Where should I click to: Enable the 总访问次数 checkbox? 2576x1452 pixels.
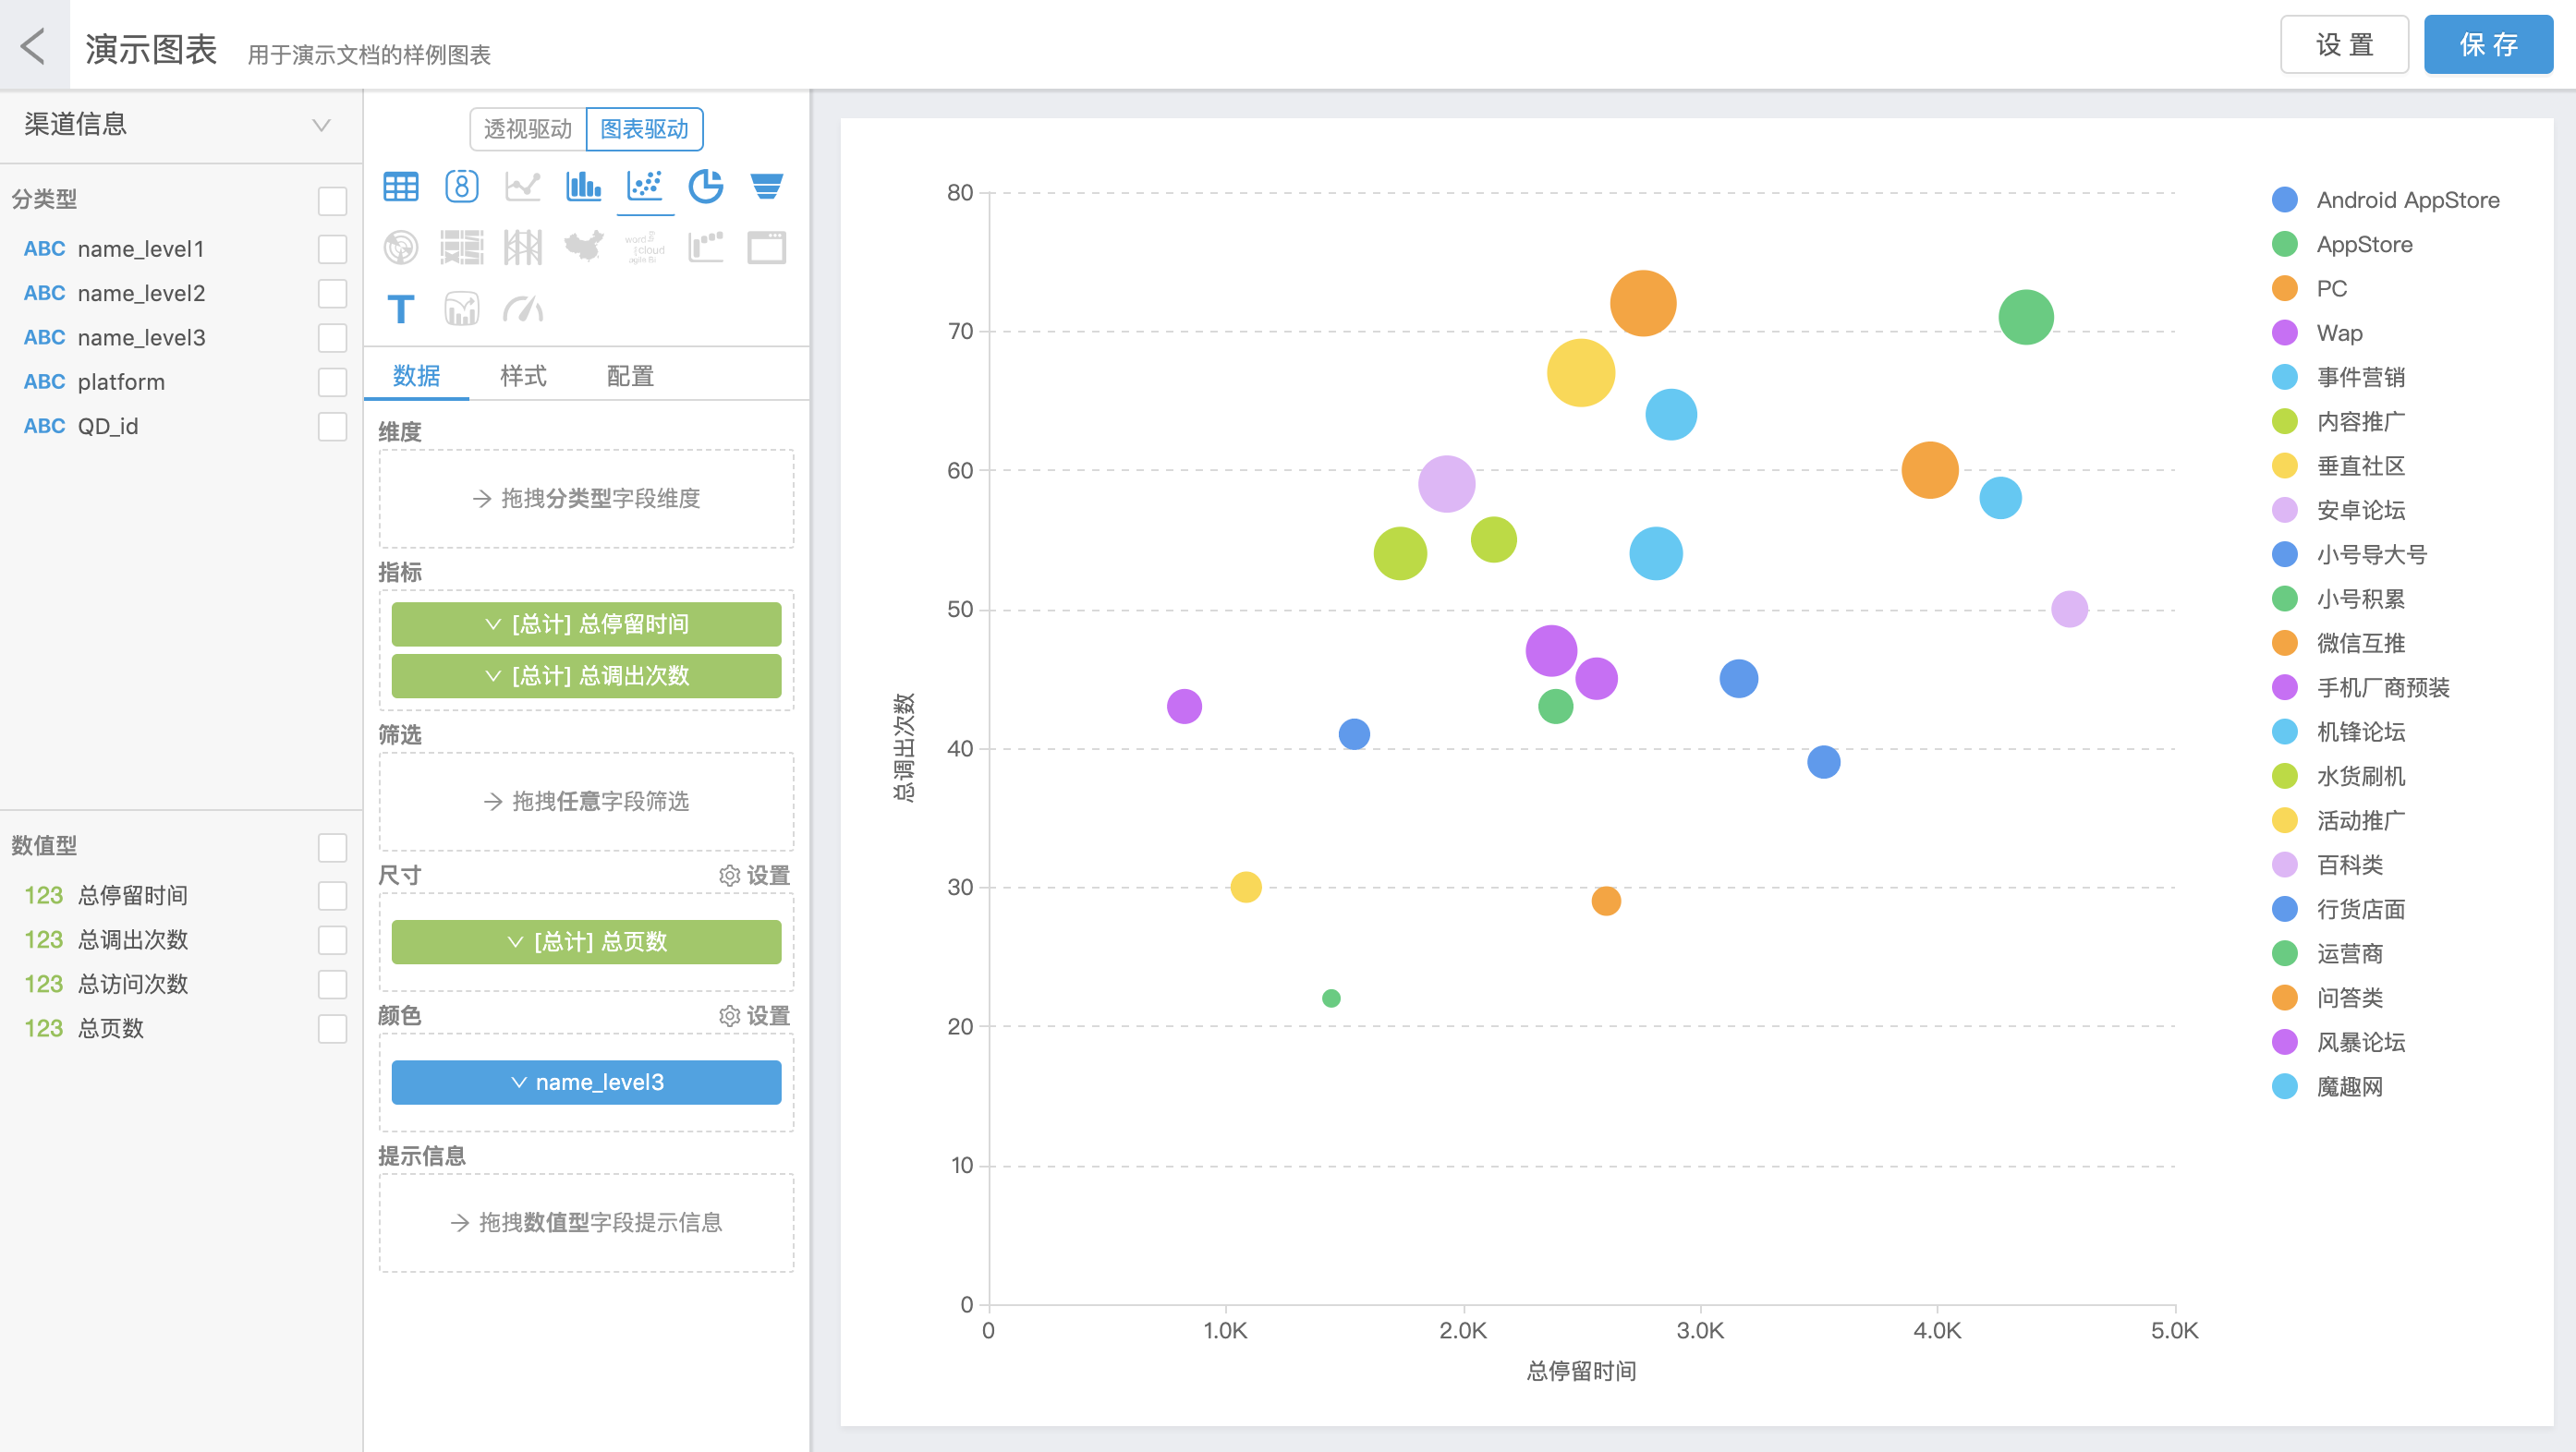332,984
